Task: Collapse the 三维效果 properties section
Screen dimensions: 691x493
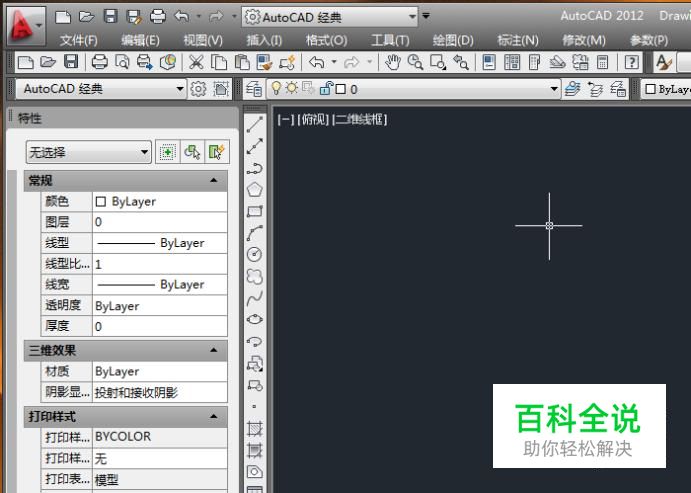Action: pos(214,350)
